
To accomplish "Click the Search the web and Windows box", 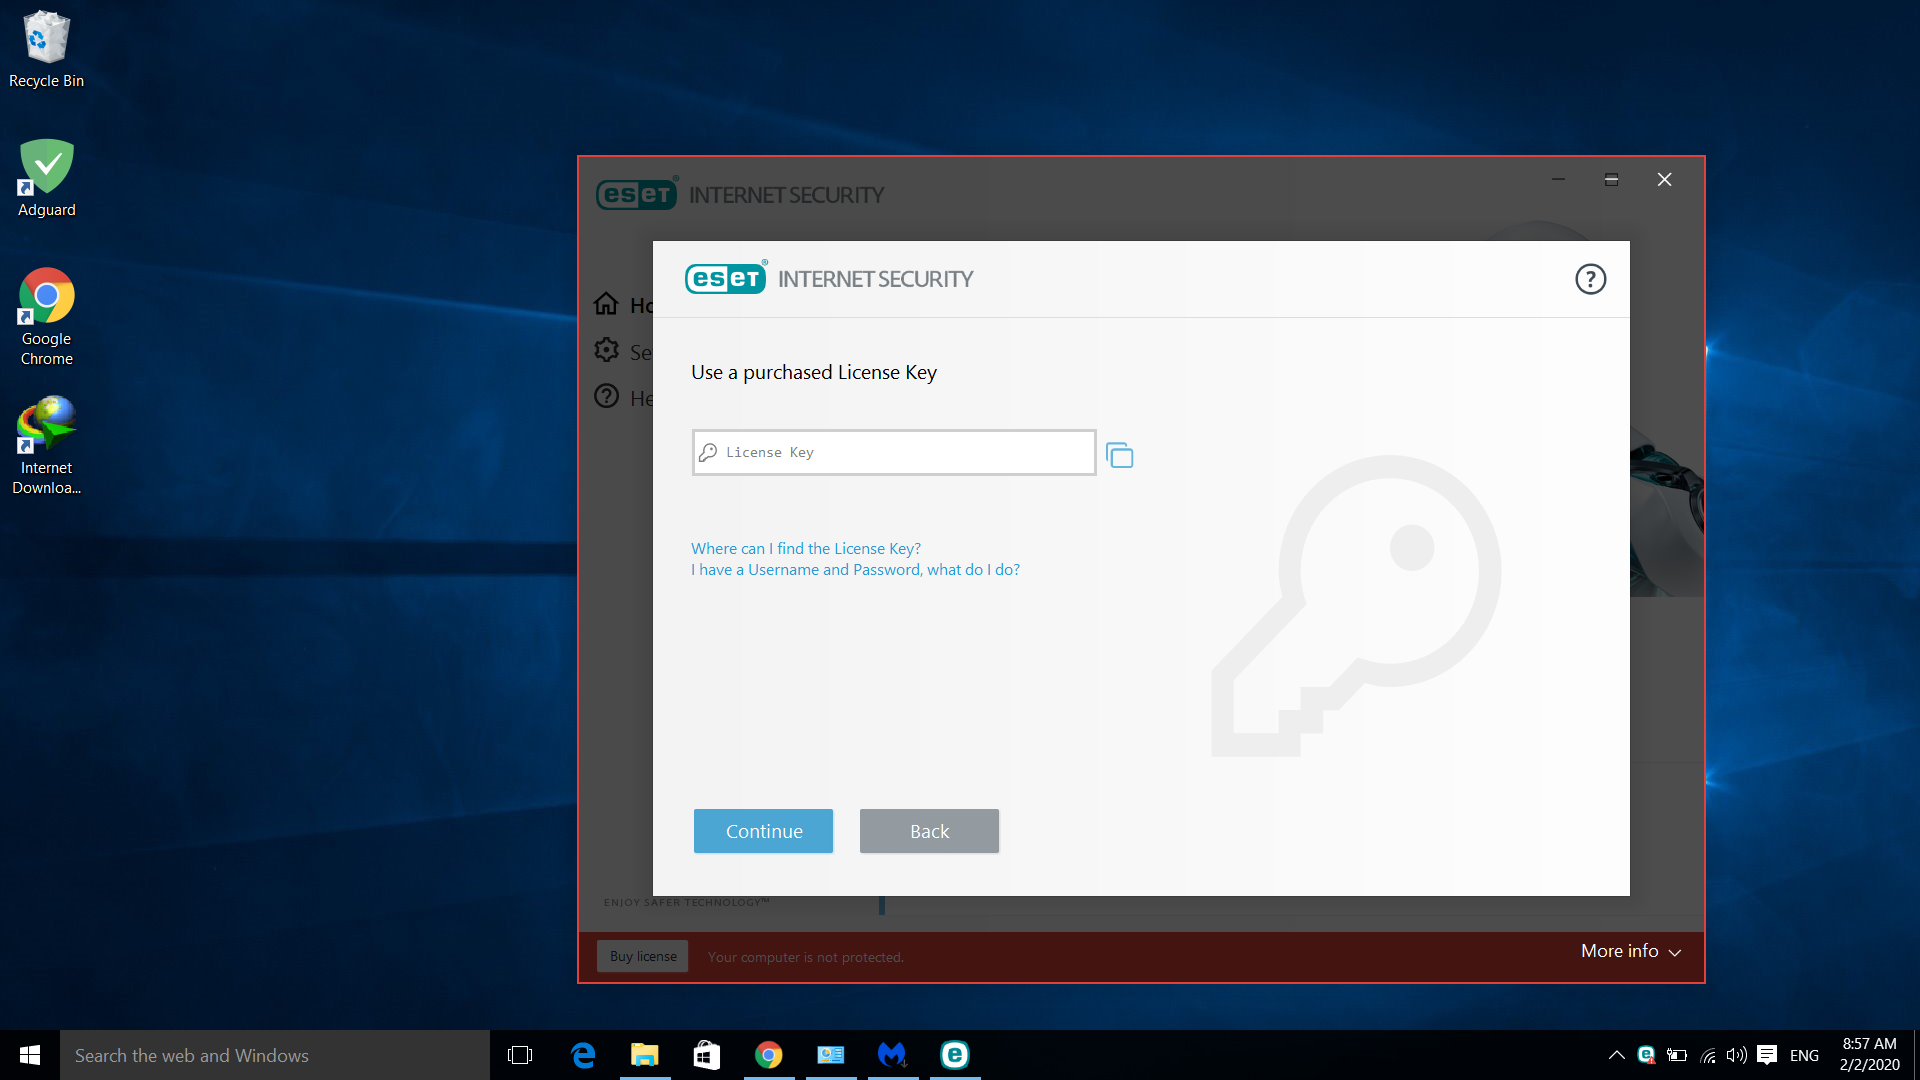I will tap(275, 1055).
